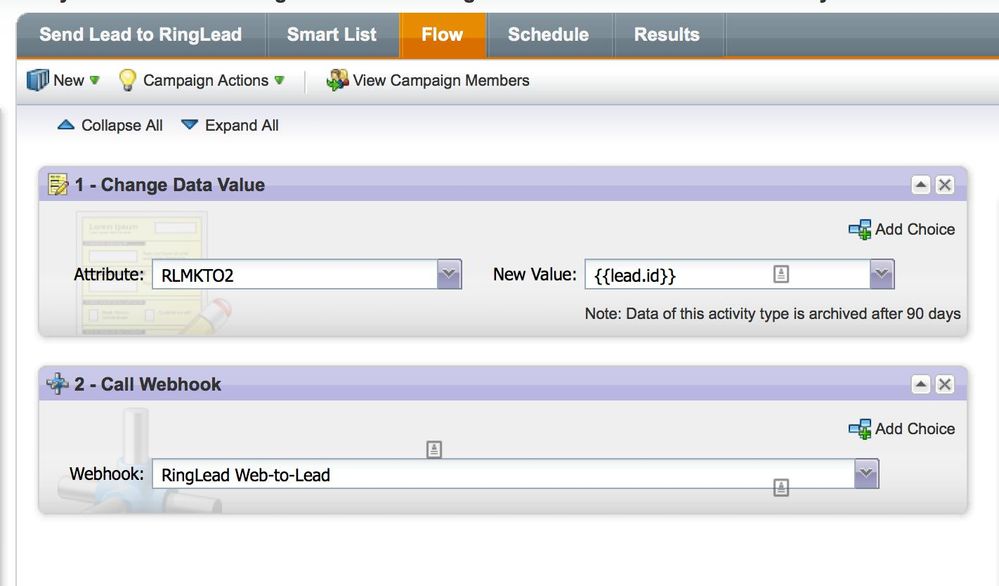Collapse the Change Data Value step

click(921, 185)
